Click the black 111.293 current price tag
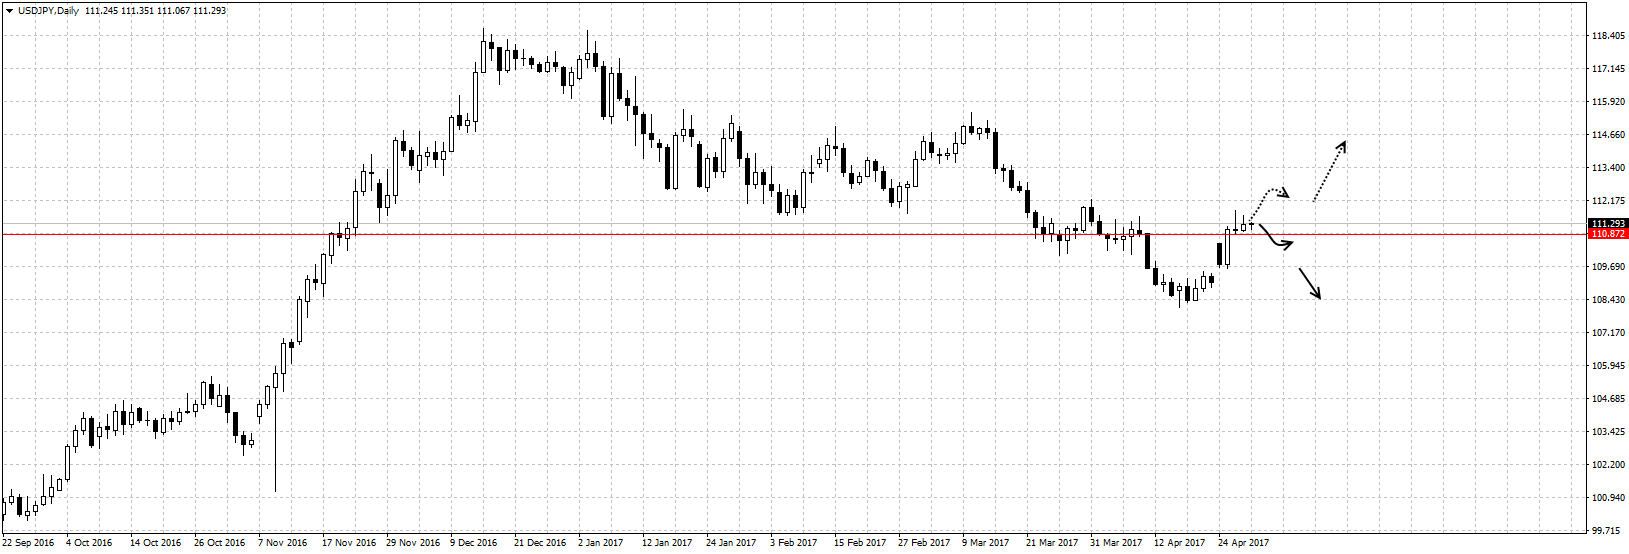 [x=1607, y=224]
